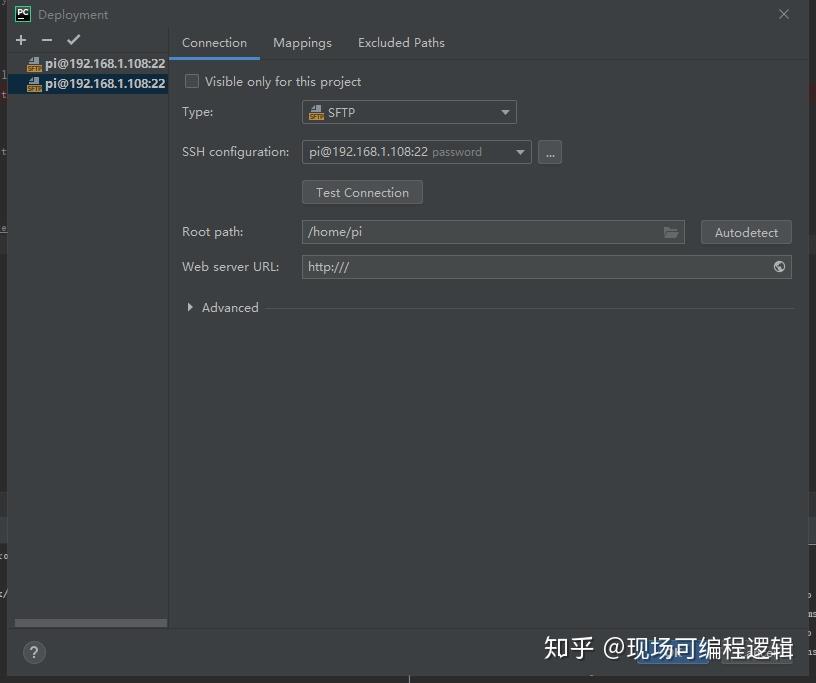The height and width of the screenshot is (683, 816).
Task: Click inside the Root path input field
Action: click(x=450, y=231)
